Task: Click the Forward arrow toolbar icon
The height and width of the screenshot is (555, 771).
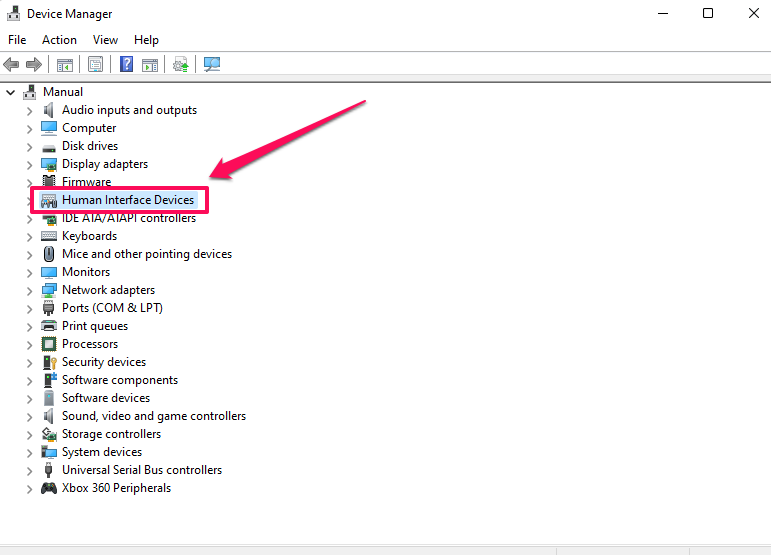Action: 33,64
